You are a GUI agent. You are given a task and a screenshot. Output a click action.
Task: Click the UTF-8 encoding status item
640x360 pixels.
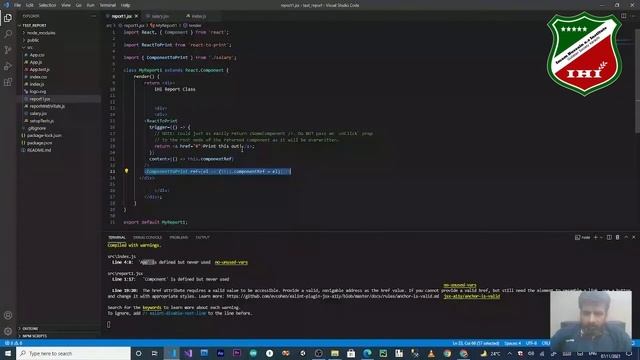[531, 343]
